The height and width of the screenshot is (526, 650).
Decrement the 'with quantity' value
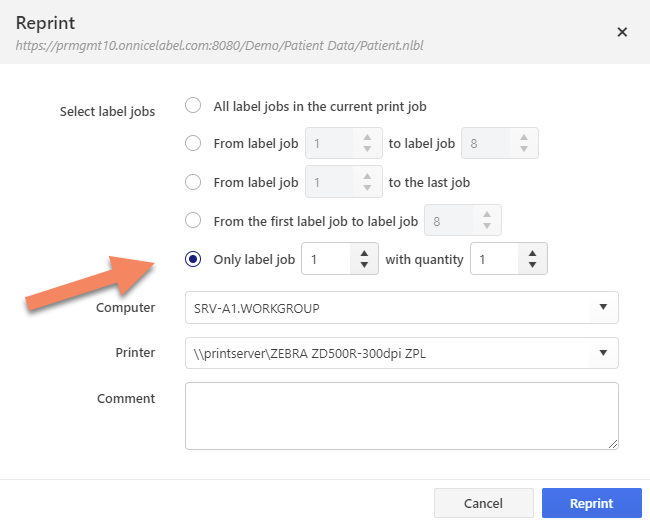click(x=532, y=266)
